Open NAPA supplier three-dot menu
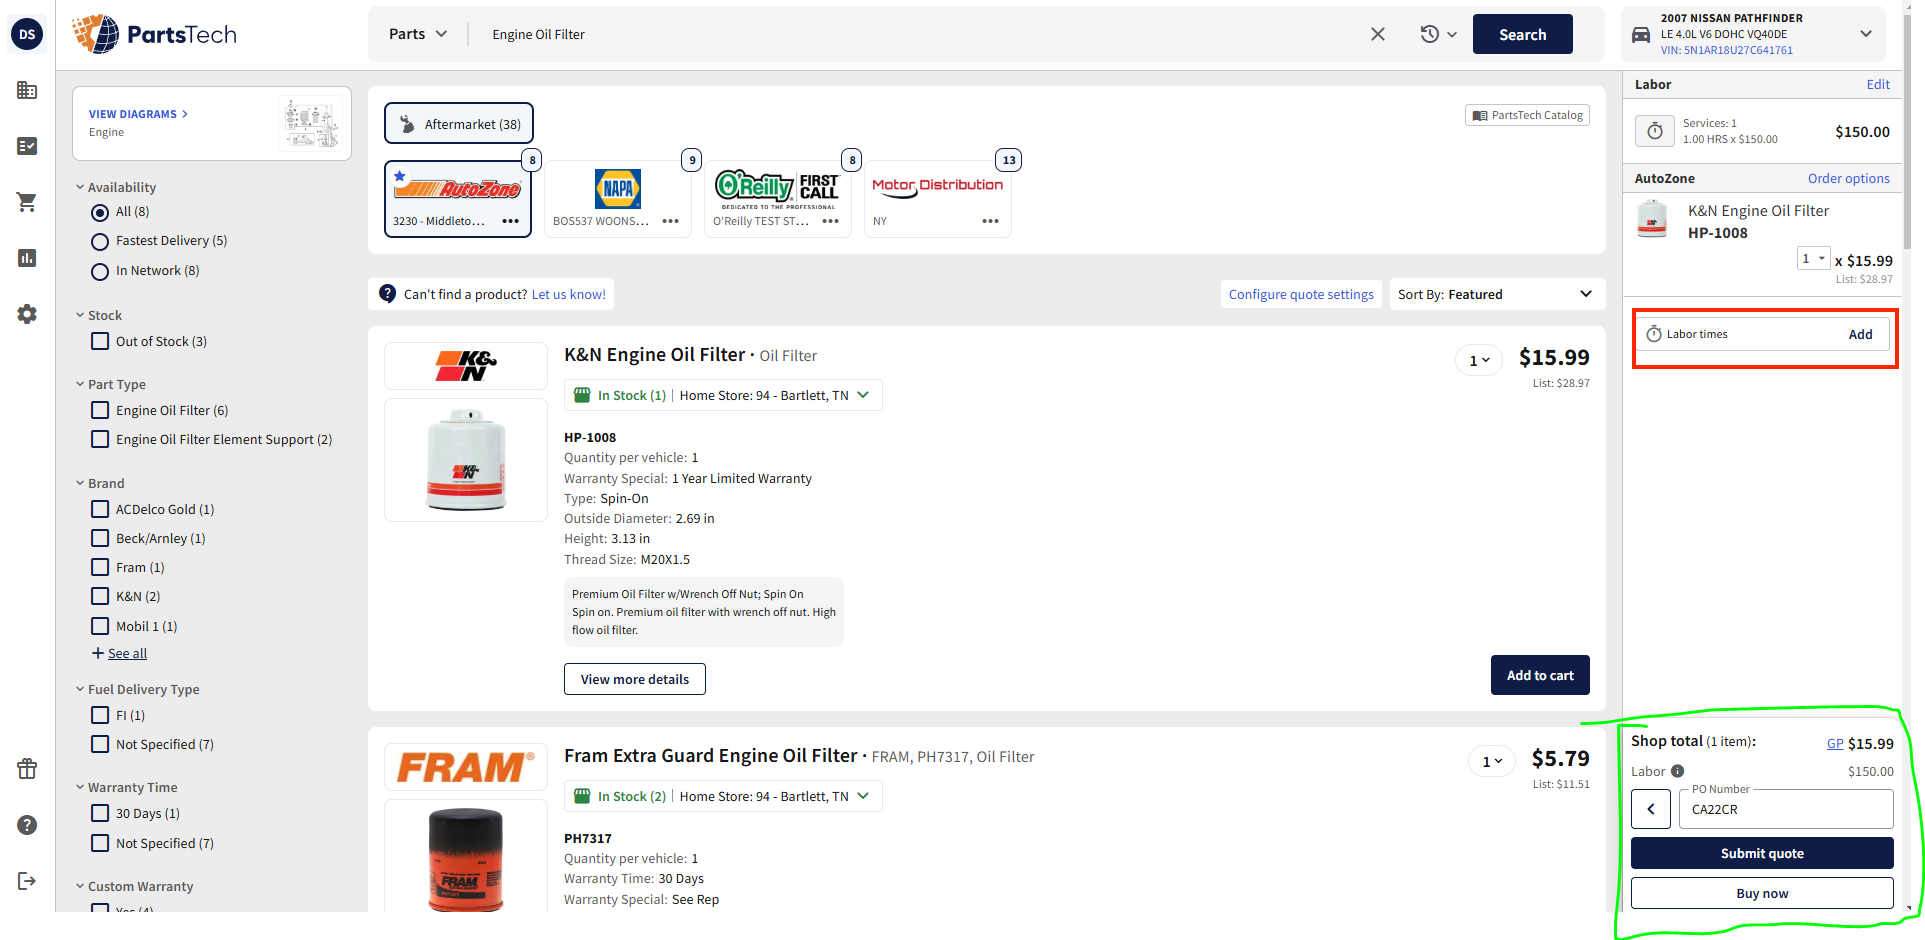The height and width of the screenshot is (940, 1925). [670, 221]
